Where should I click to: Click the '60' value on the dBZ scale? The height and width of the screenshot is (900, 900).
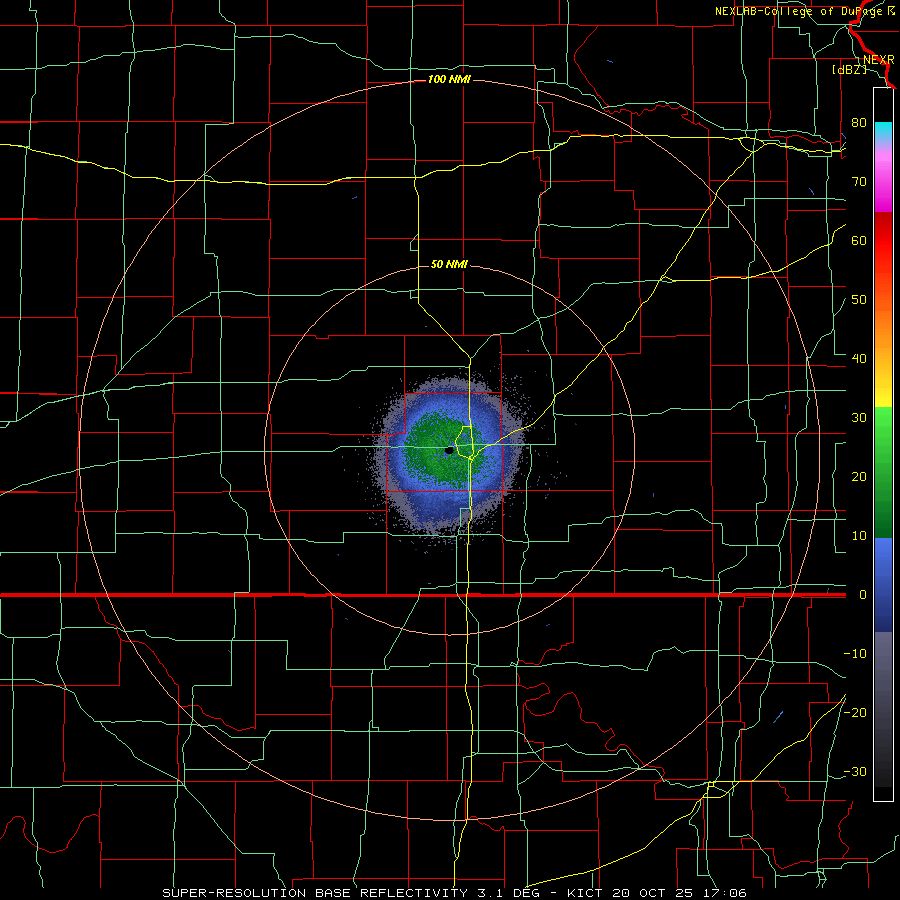[859, 240]
